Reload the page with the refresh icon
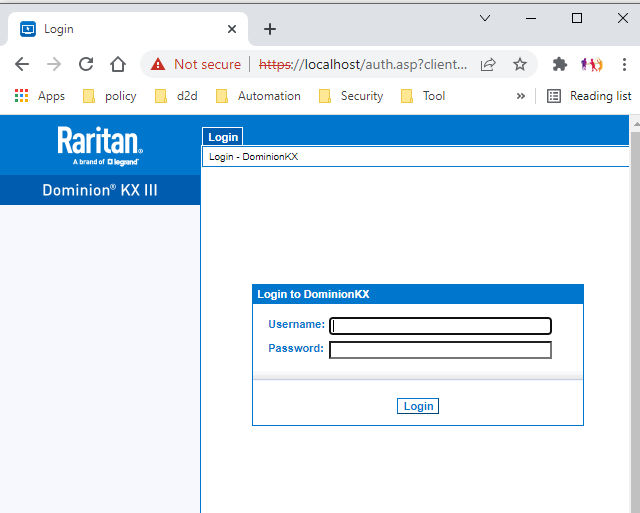Viewport: 640px width, 513px height. (86, 64)
